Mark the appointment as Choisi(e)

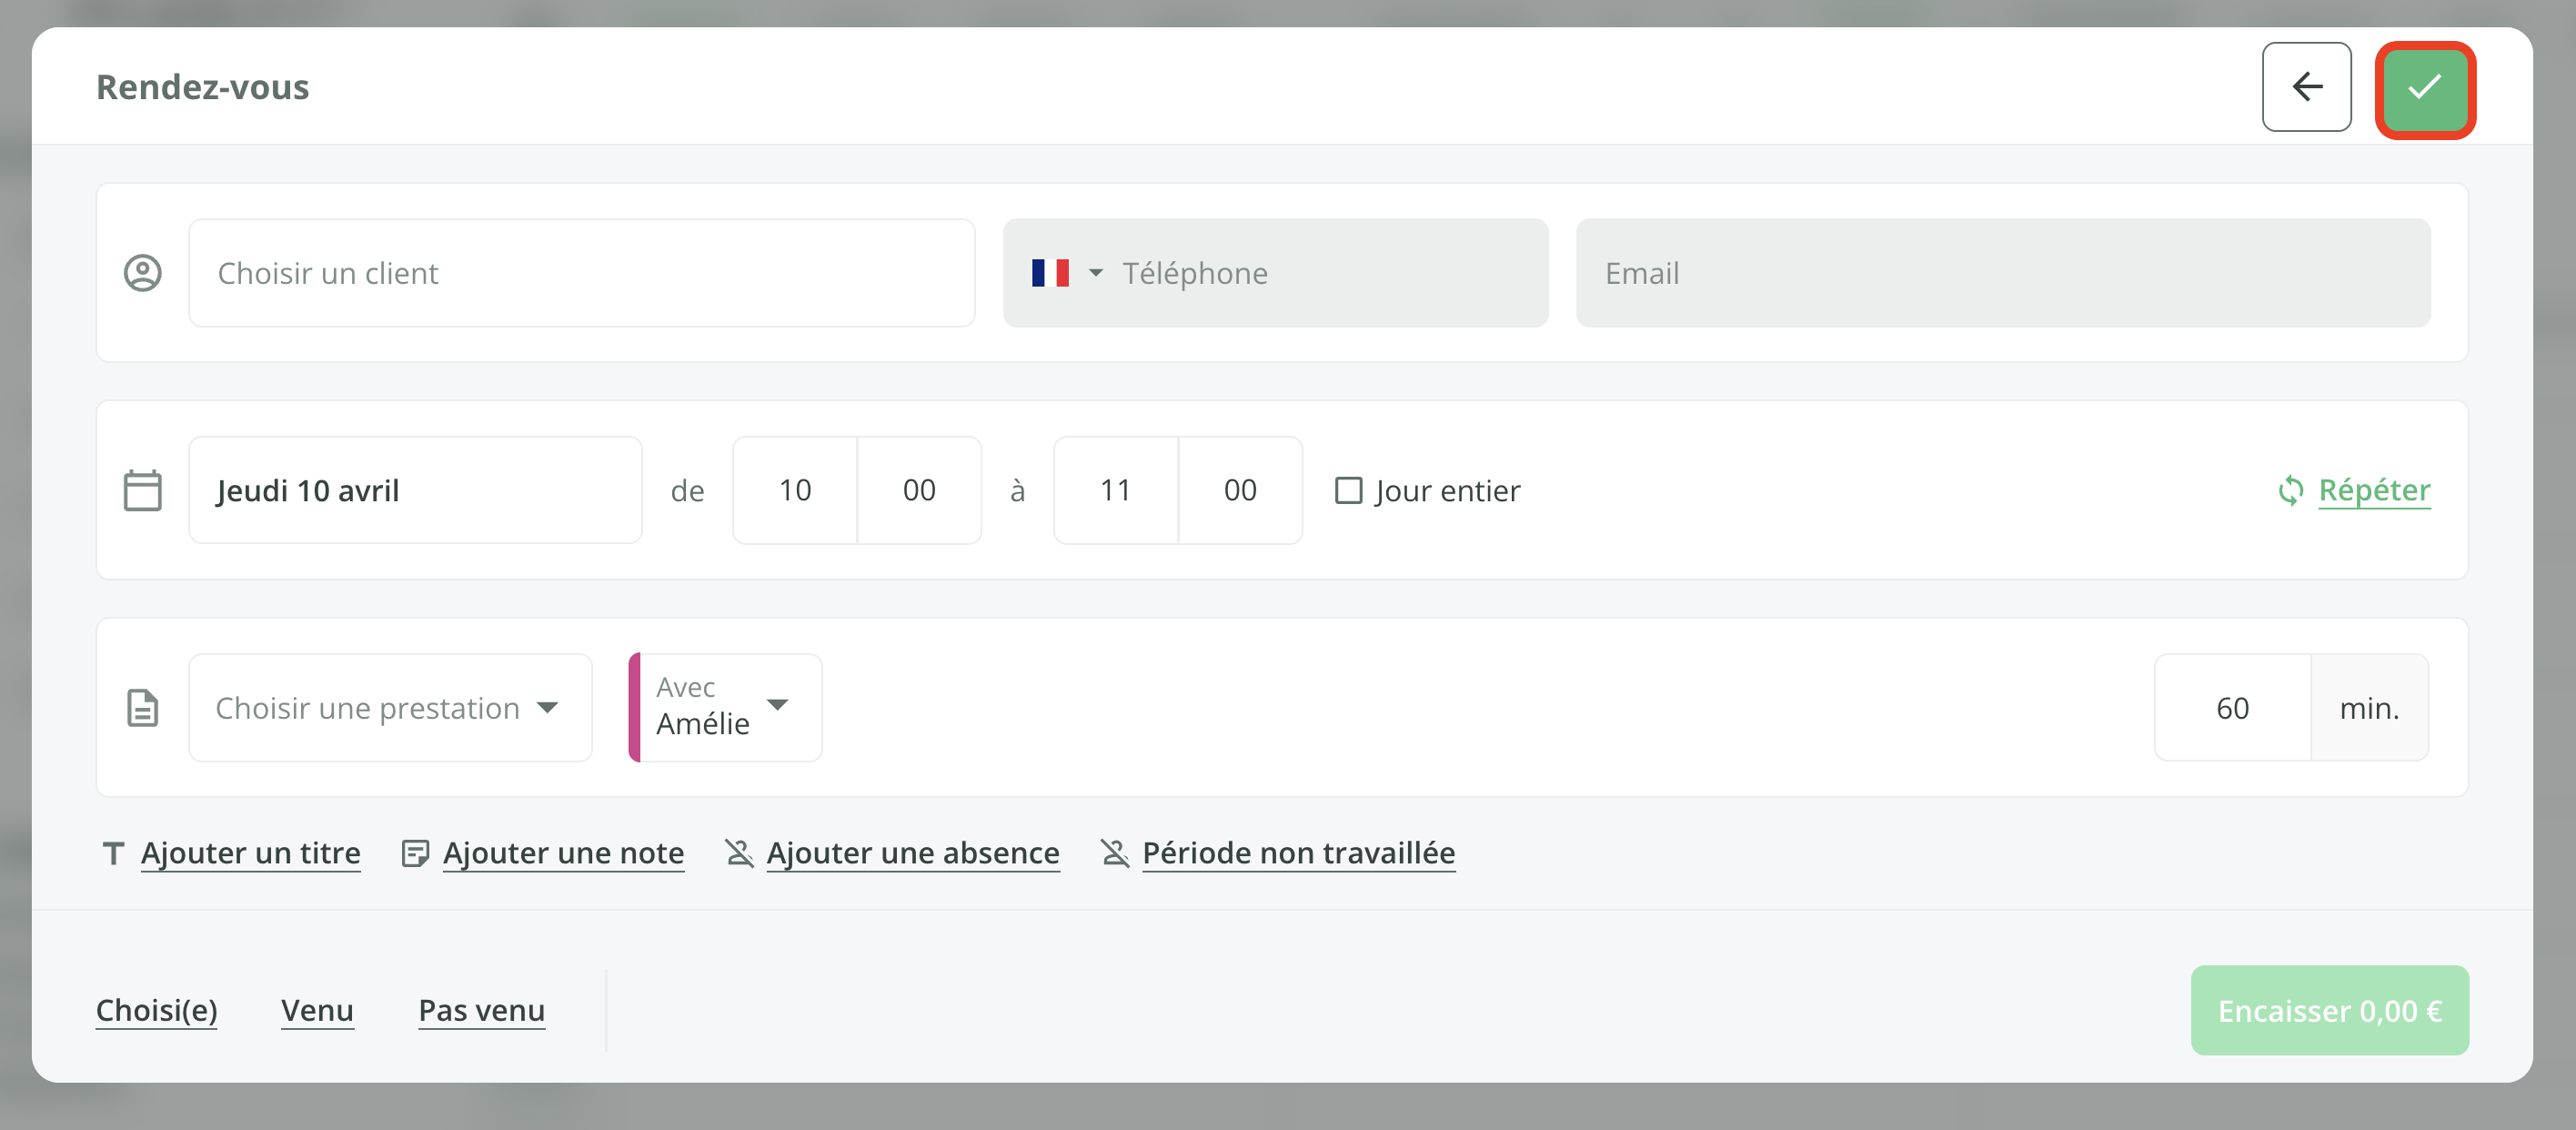tap(157, 1010)
